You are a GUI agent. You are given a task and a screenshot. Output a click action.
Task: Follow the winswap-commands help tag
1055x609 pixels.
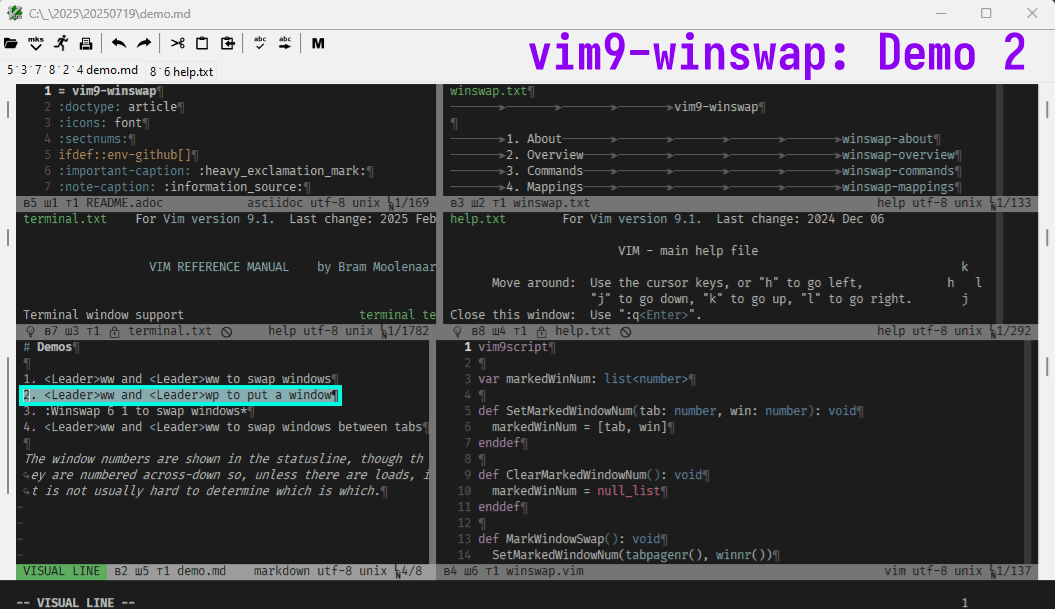click(898, 171)
